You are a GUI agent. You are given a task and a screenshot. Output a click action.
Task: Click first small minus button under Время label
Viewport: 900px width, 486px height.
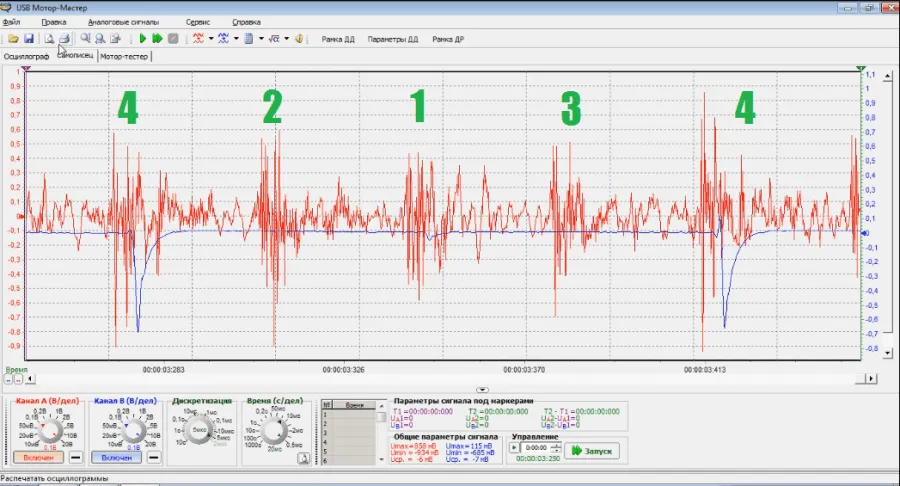click(x=9, y=379)
